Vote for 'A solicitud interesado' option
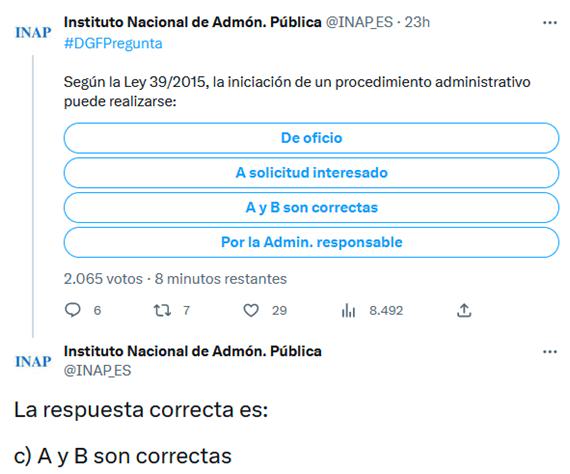Image resolution: width=570 pixels, height=474 pixels. [311, 173]
